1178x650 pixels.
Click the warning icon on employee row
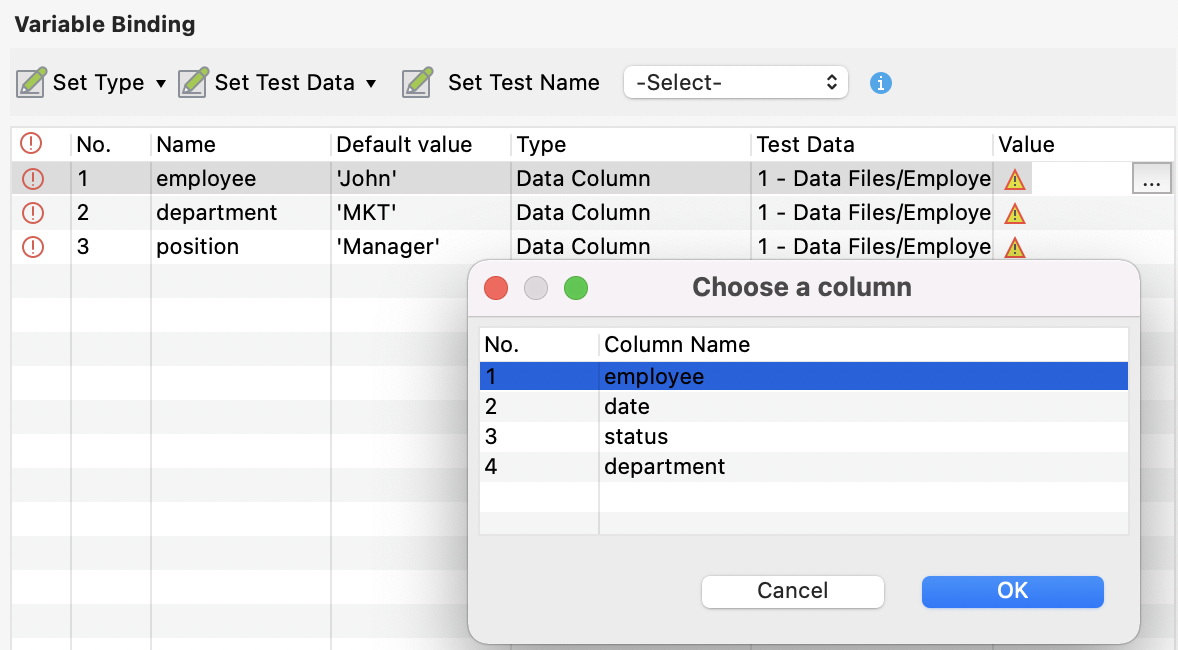(x=1014, y=178)
